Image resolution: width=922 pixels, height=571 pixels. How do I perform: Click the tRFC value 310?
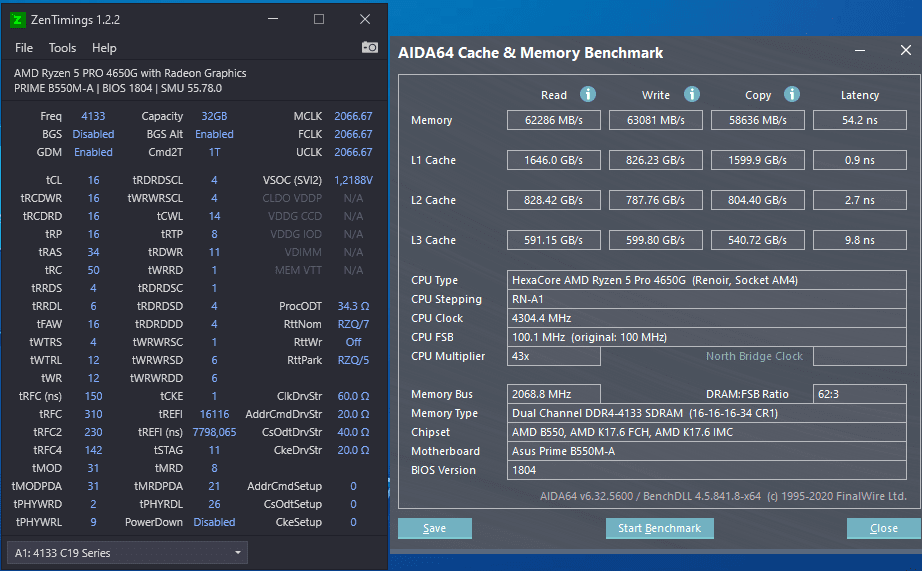coord(93,414)
